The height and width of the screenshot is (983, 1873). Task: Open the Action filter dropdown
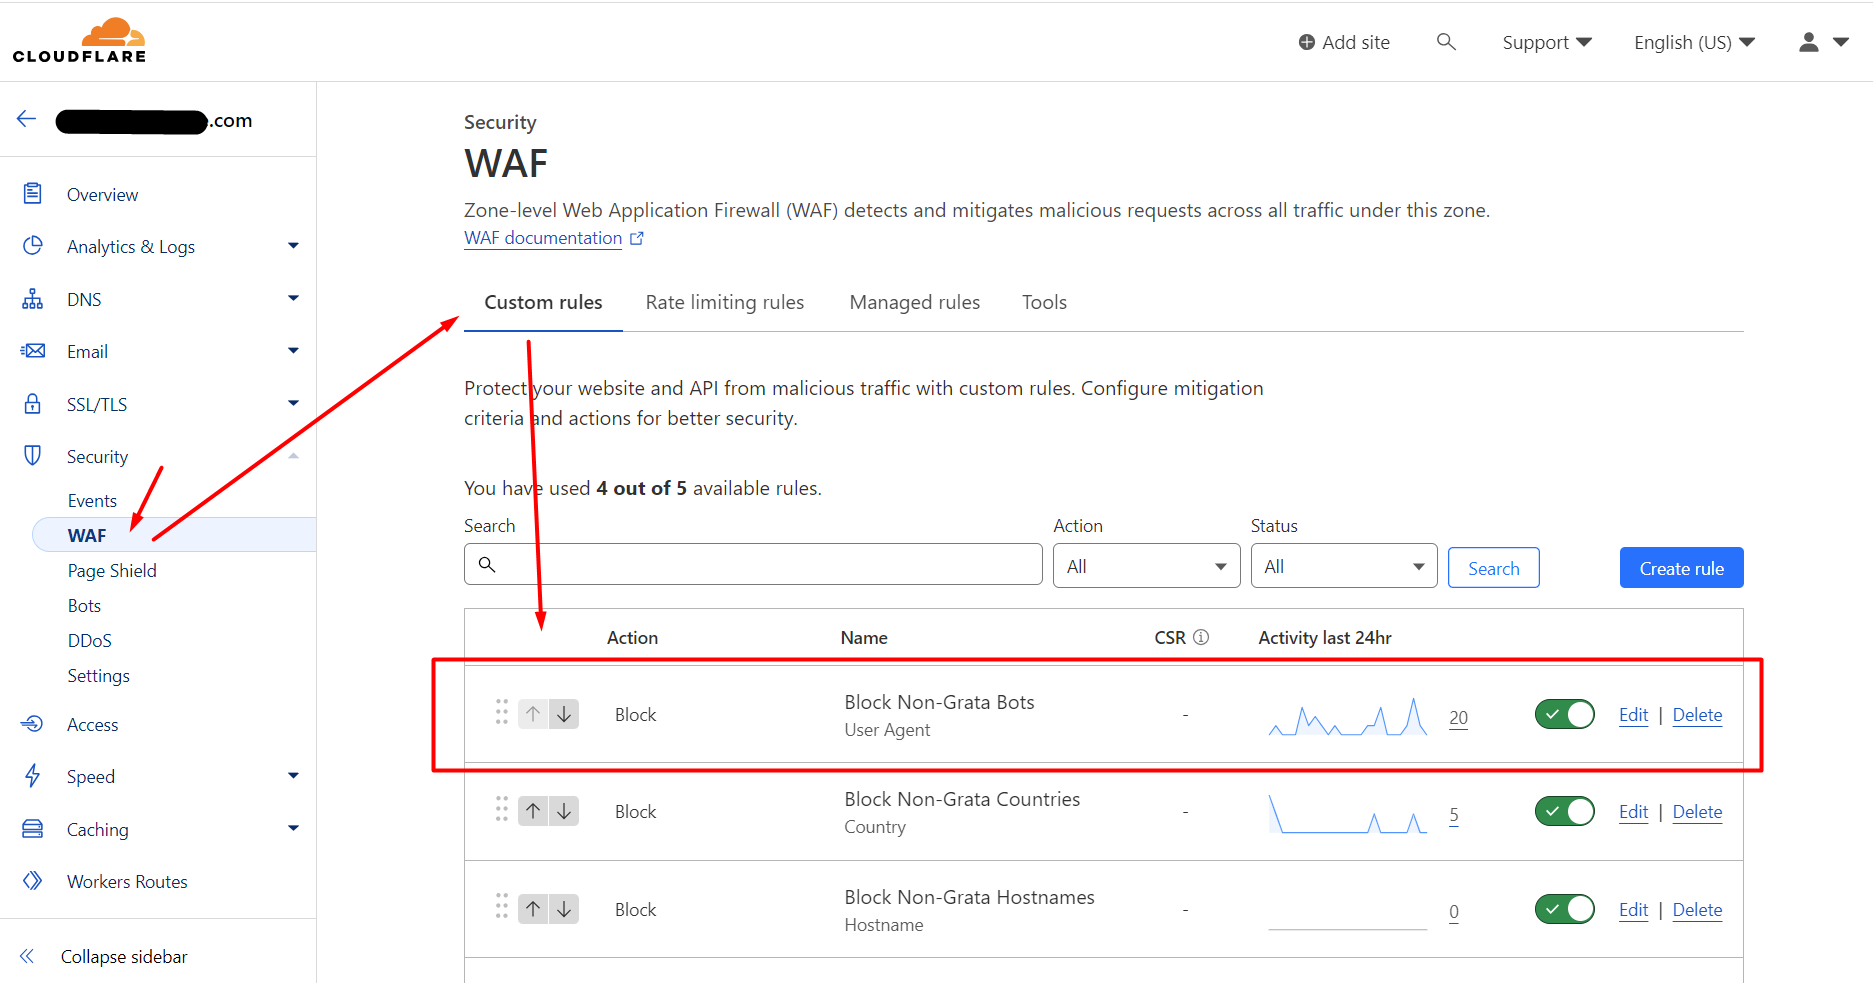pos(1146,566)
